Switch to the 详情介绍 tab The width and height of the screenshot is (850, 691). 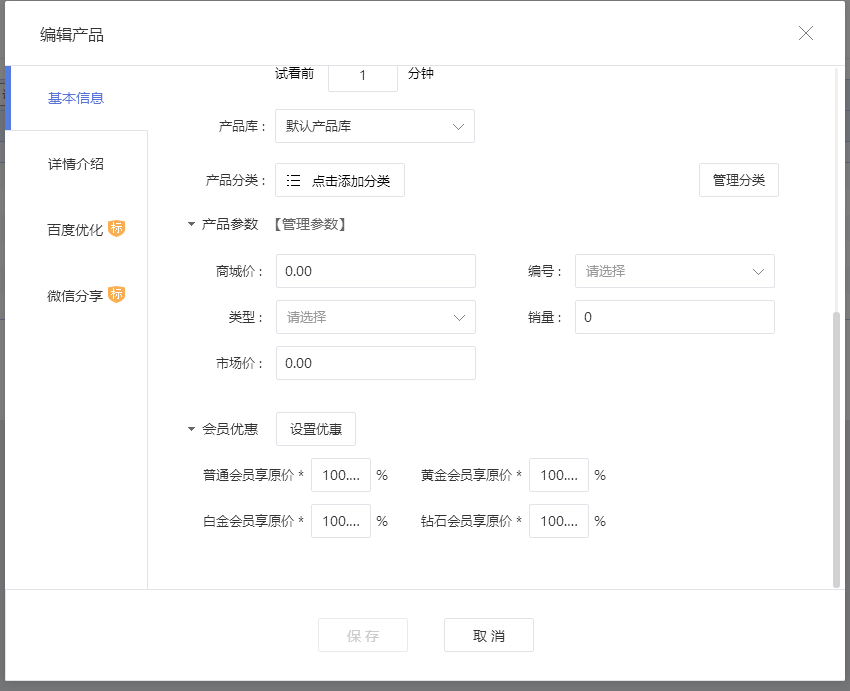click(x=76, y=164)
